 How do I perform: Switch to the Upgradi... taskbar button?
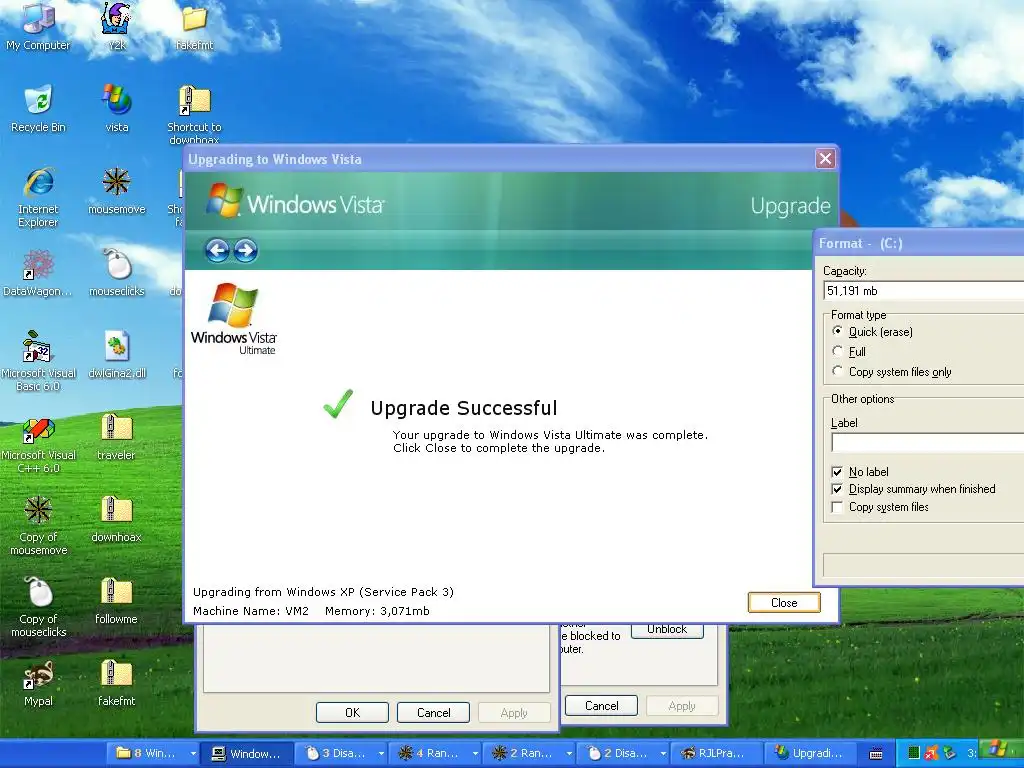(810, 754)
